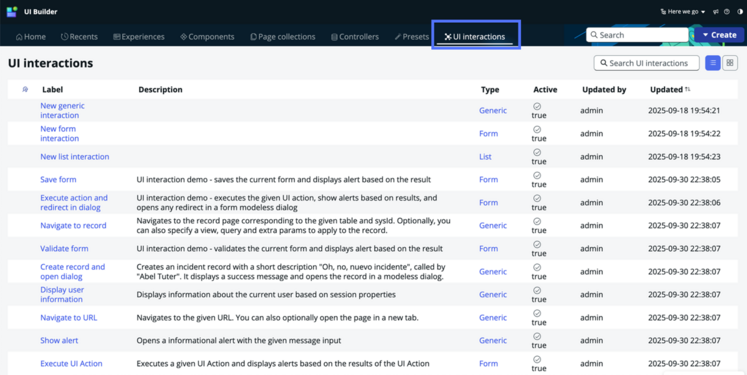The width and height of the screenshot is (747, 375).
Task: Click Form type for Validate form row
Action: [488, 248]
